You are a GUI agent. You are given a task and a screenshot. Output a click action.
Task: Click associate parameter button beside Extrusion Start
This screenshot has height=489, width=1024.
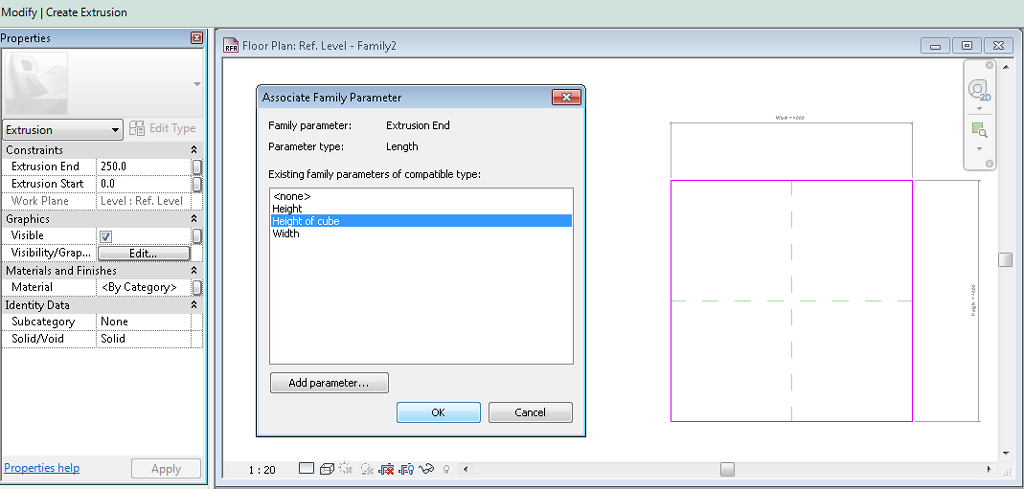pos(197,184)
